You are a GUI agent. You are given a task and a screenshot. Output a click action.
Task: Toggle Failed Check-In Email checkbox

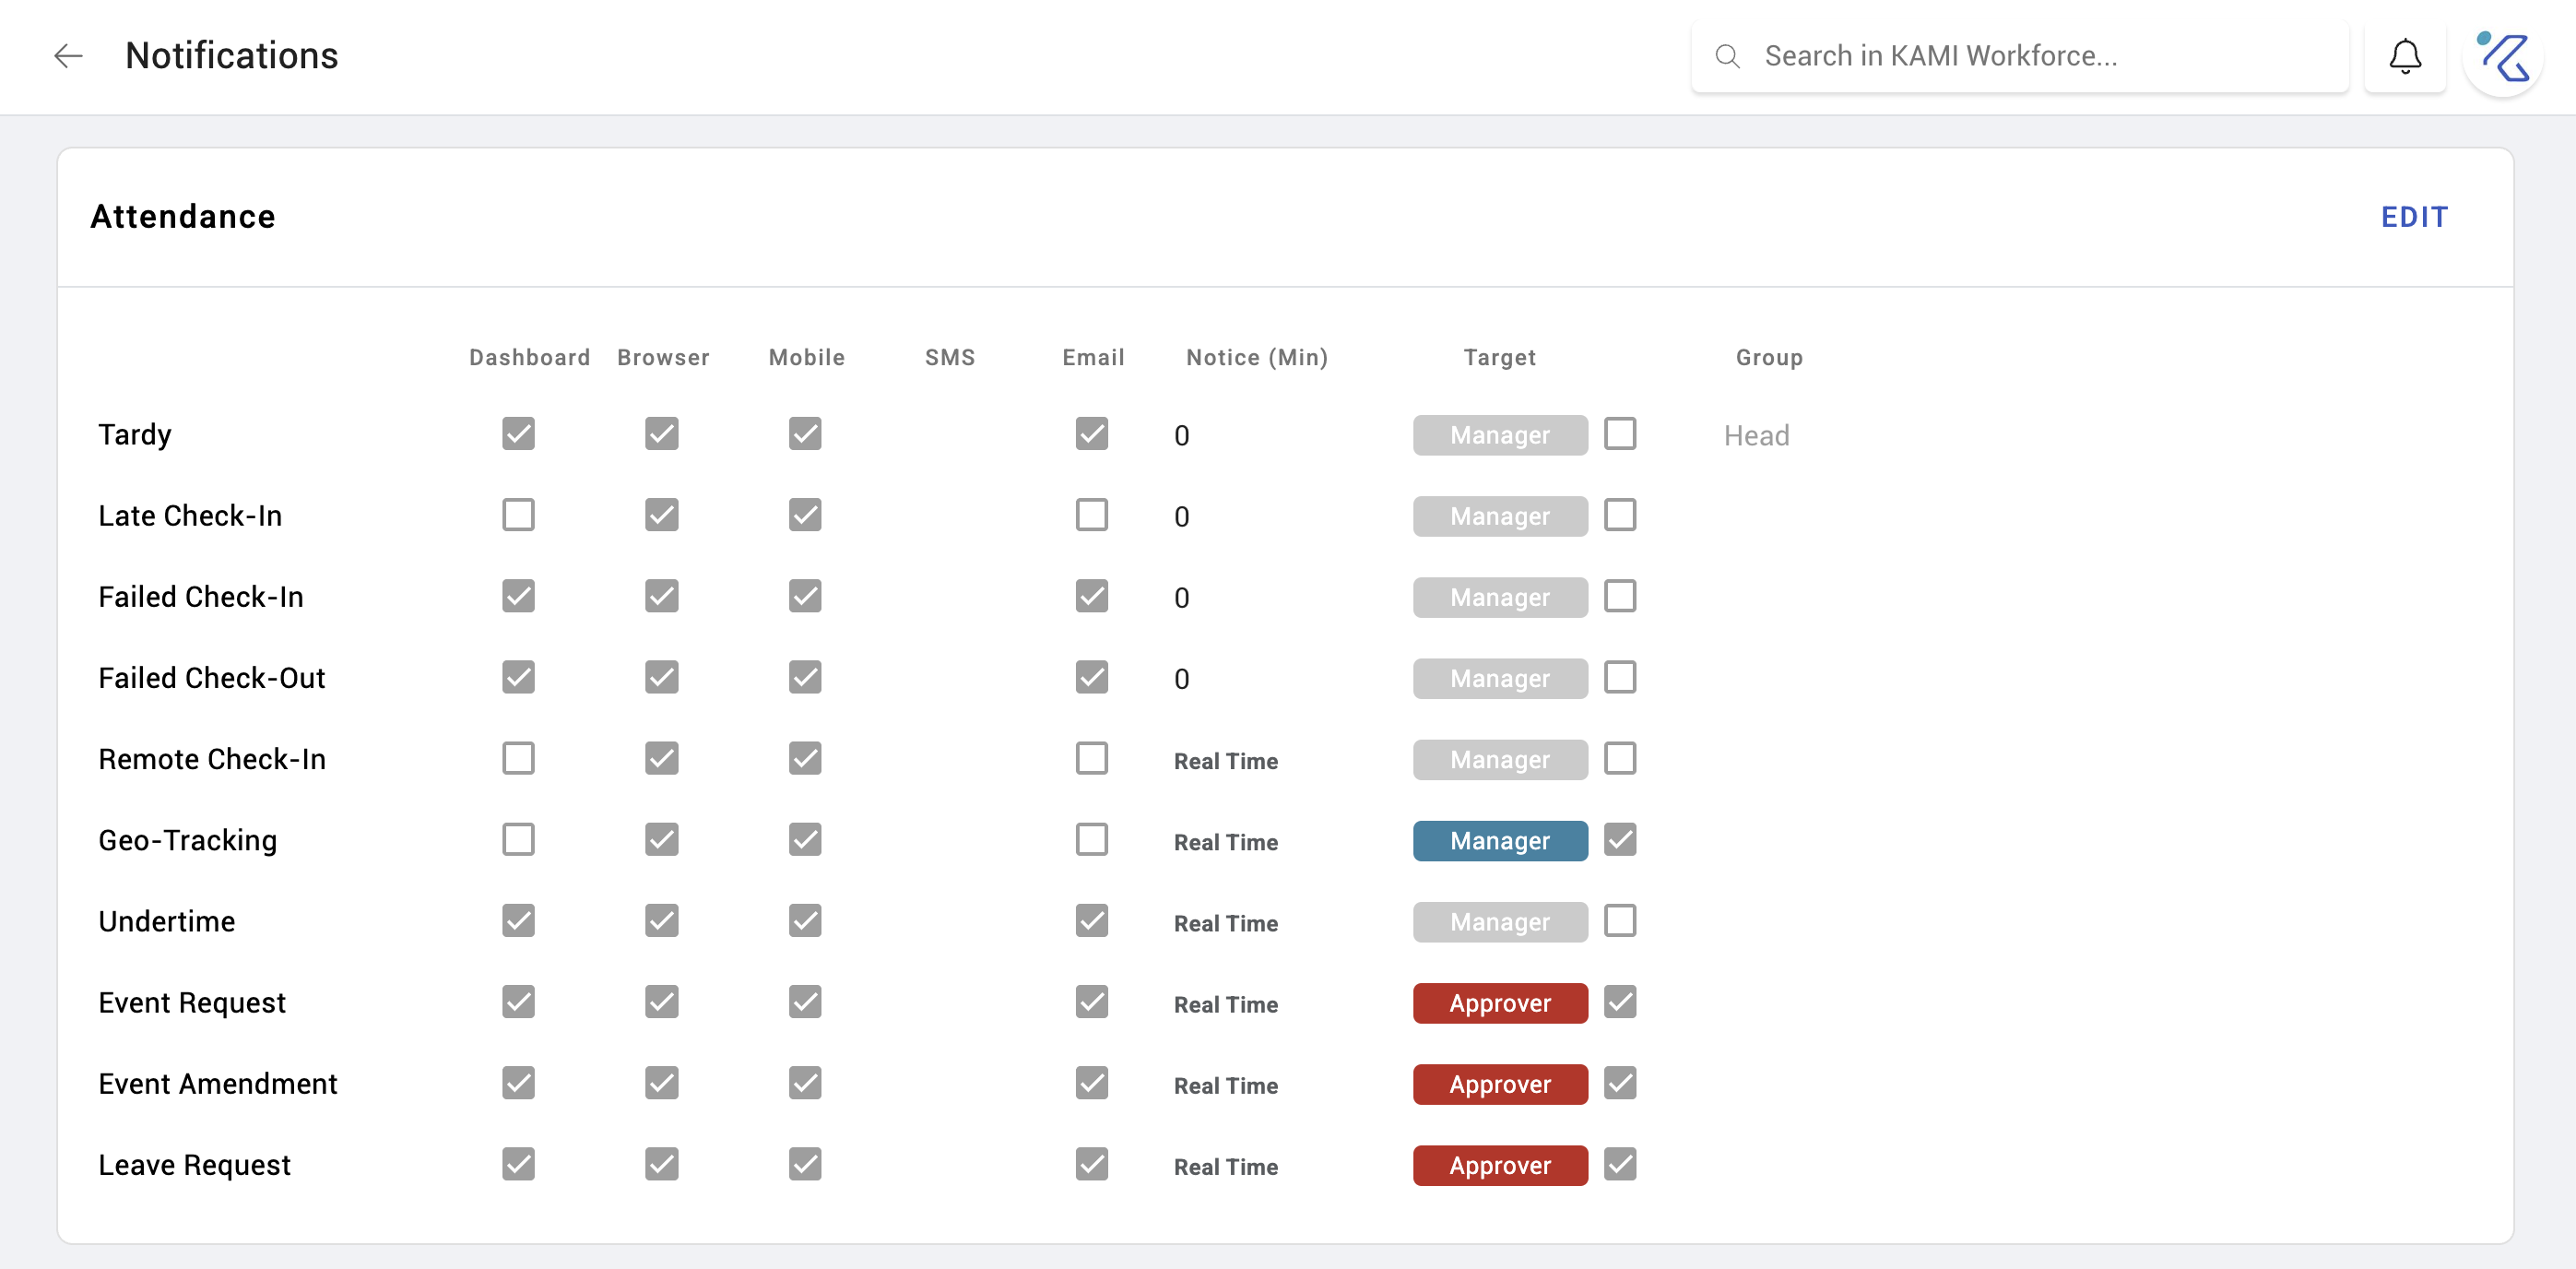pyautogui.click(x=1092, y=596)
